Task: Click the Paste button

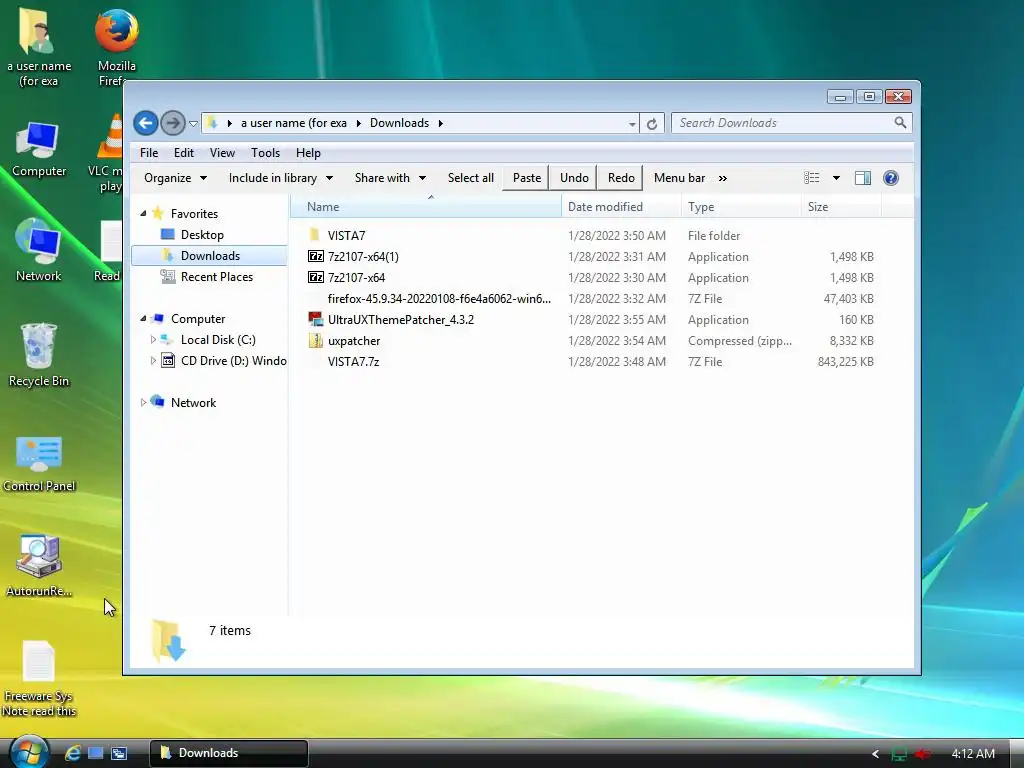Action: tap(526, 178)
